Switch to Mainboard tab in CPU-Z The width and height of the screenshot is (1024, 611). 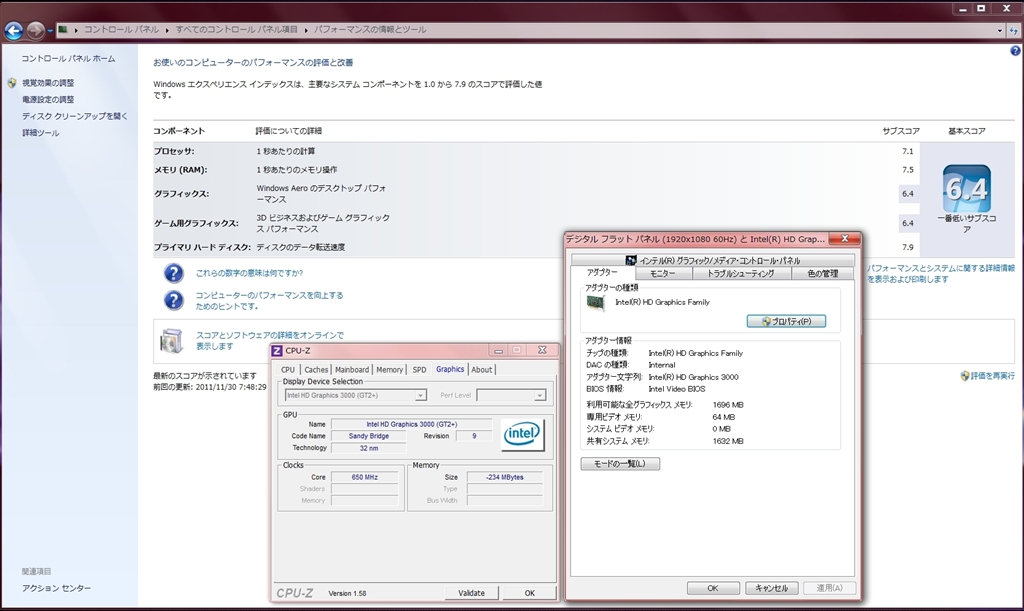352,369
